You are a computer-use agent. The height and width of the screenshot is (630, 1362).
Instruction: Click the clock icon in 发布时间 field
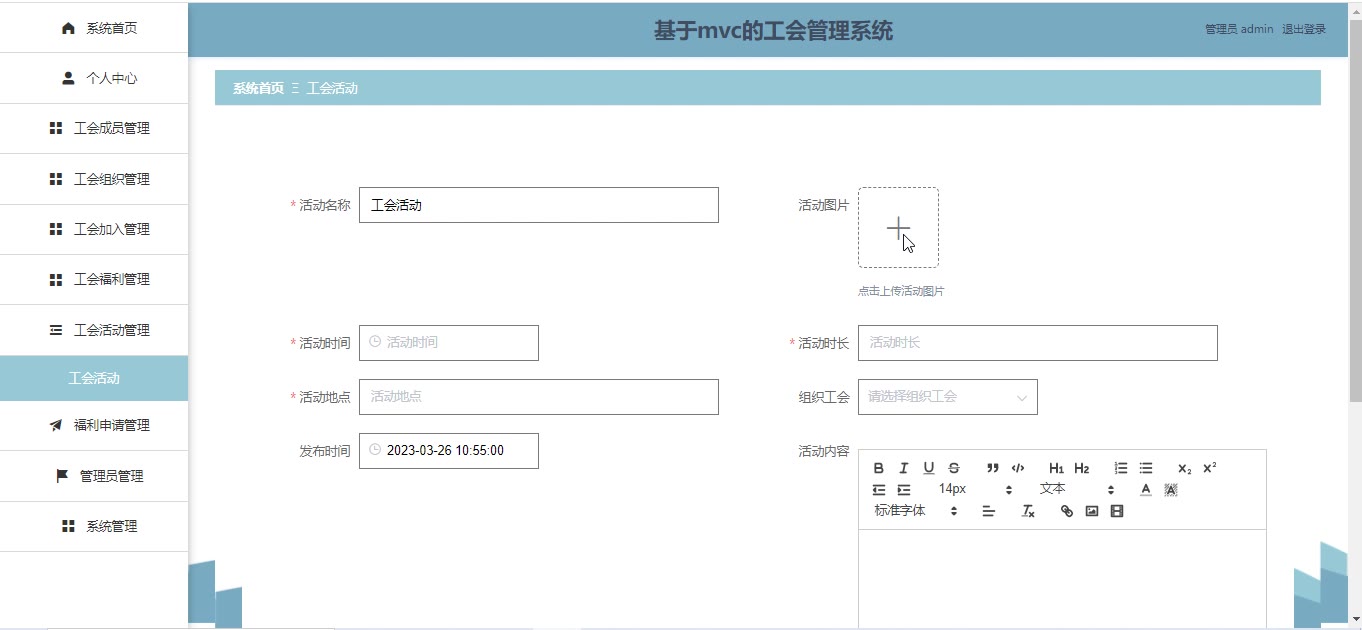pos(375,450)
